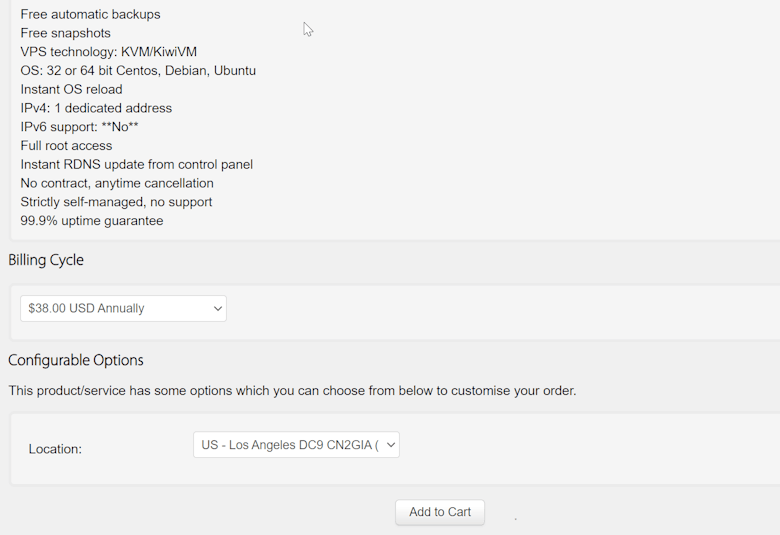Click the Location label
The width and height of the screenshot is (780, 535).
(x=55, y=449)
